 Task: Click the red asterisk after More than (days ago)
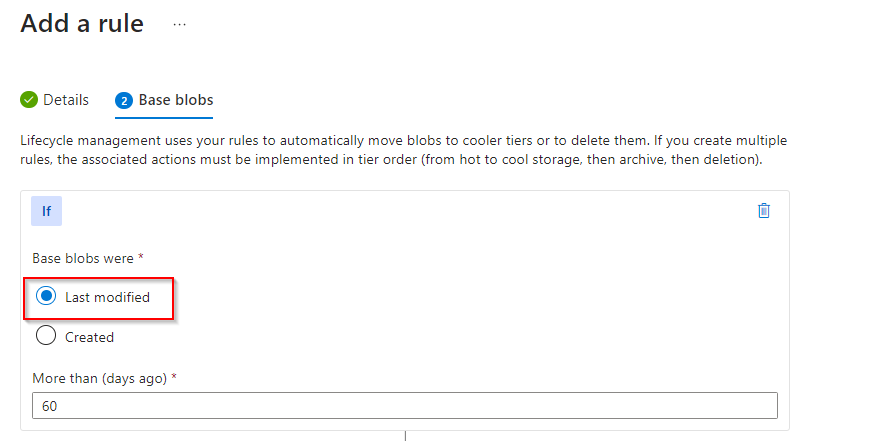[174, 376]
